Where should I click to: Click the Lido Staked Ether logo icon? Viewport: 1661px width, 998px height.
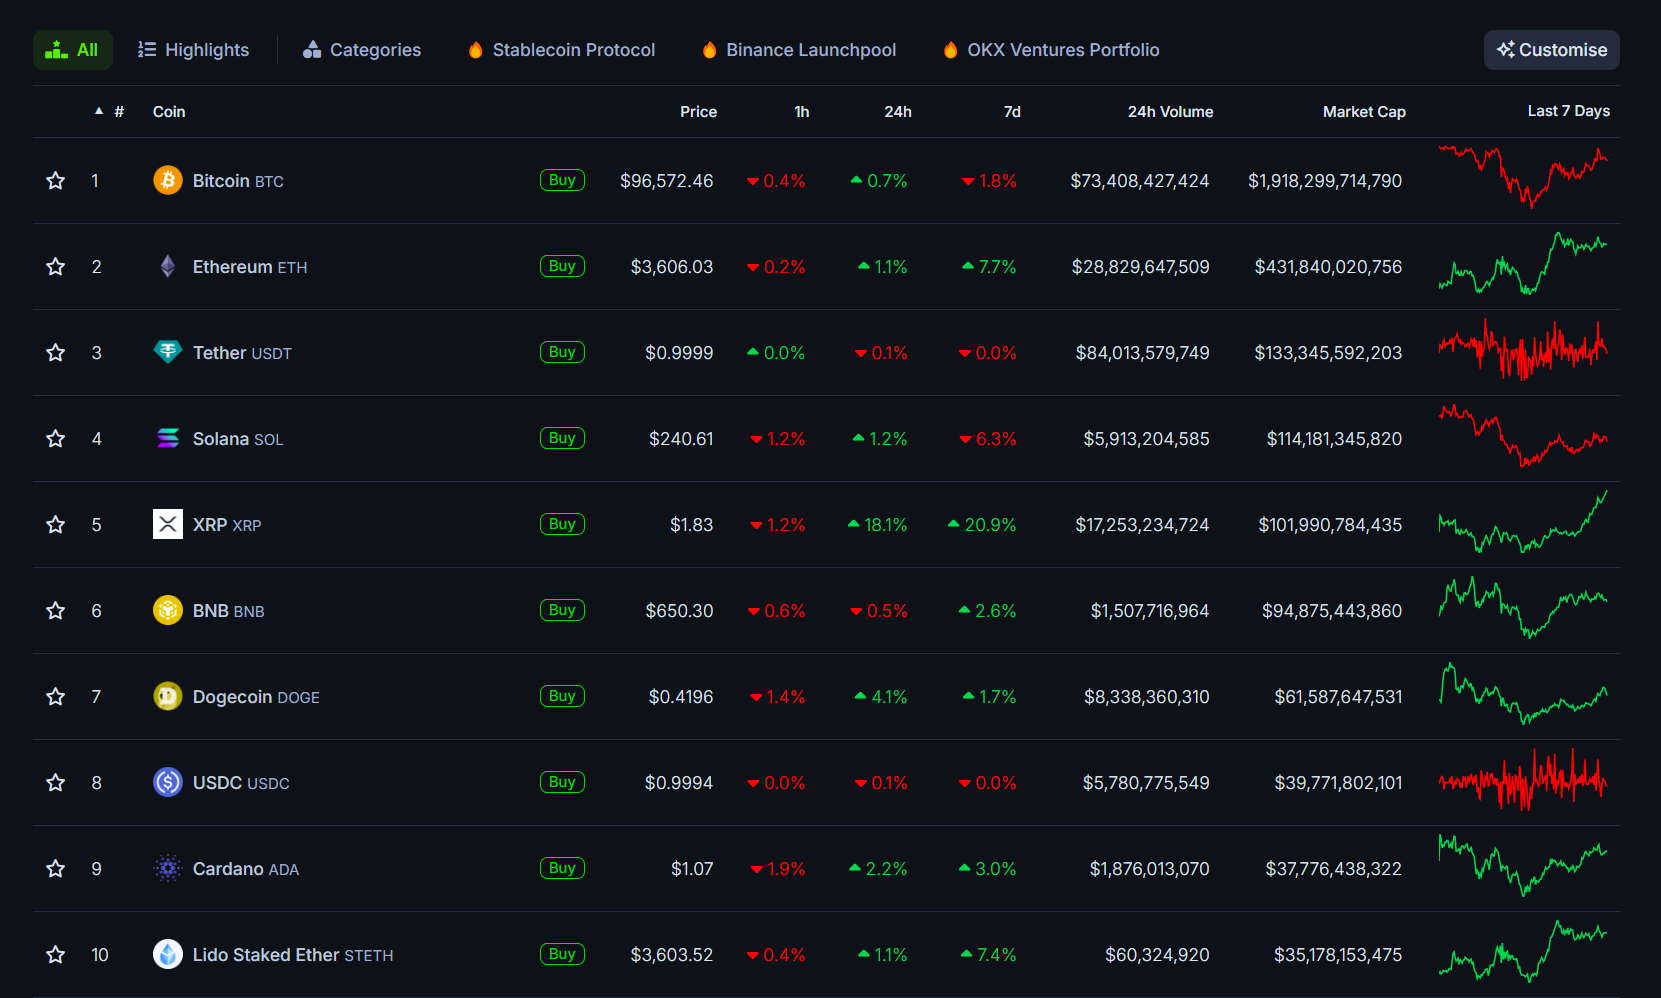point(167,955)
